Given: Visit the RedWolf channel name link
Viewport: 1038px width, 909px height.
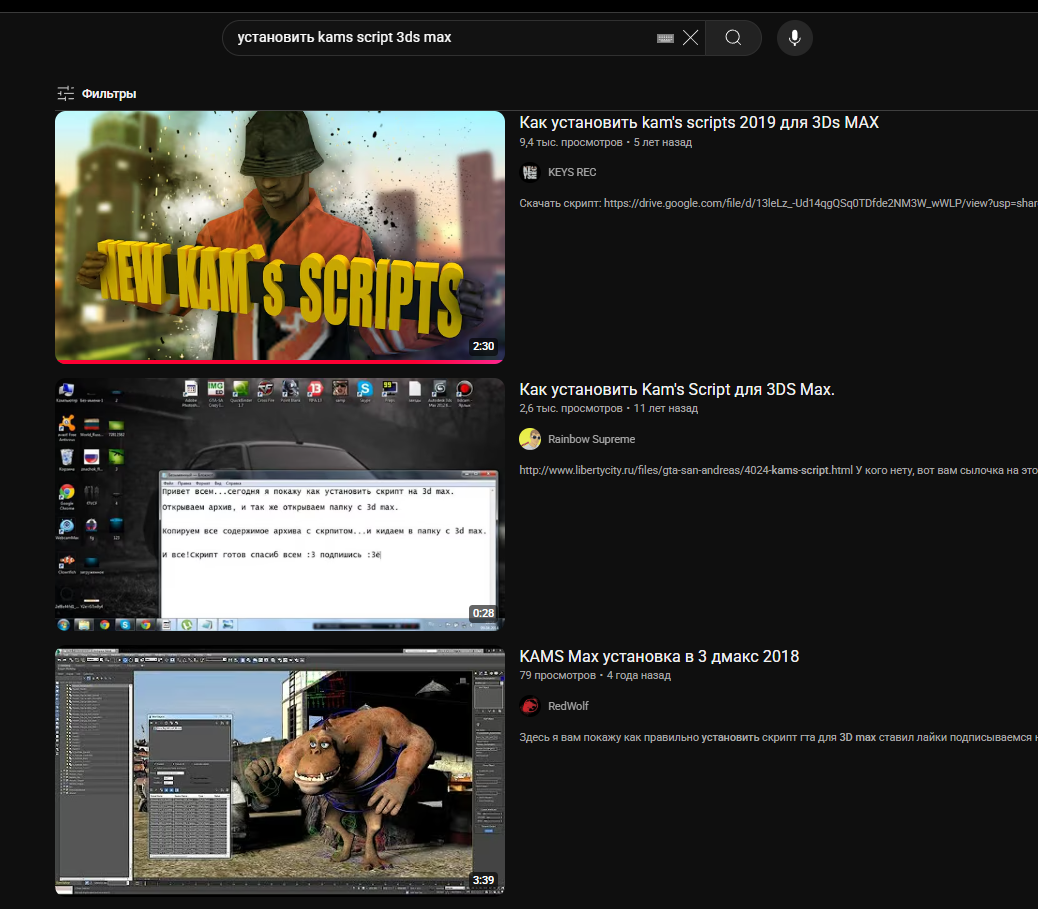Looking at the screenshot, I should click(568, 706).
